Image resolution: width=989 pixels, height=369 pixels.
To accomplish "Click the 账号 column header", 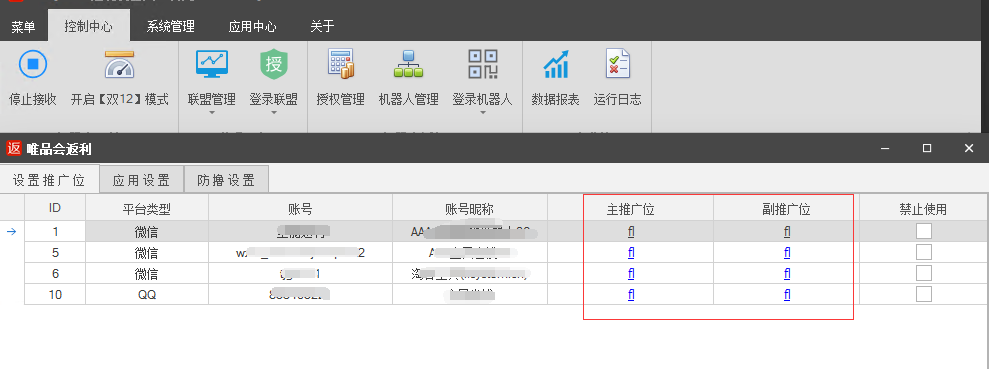I will click(x=301, y=209).
